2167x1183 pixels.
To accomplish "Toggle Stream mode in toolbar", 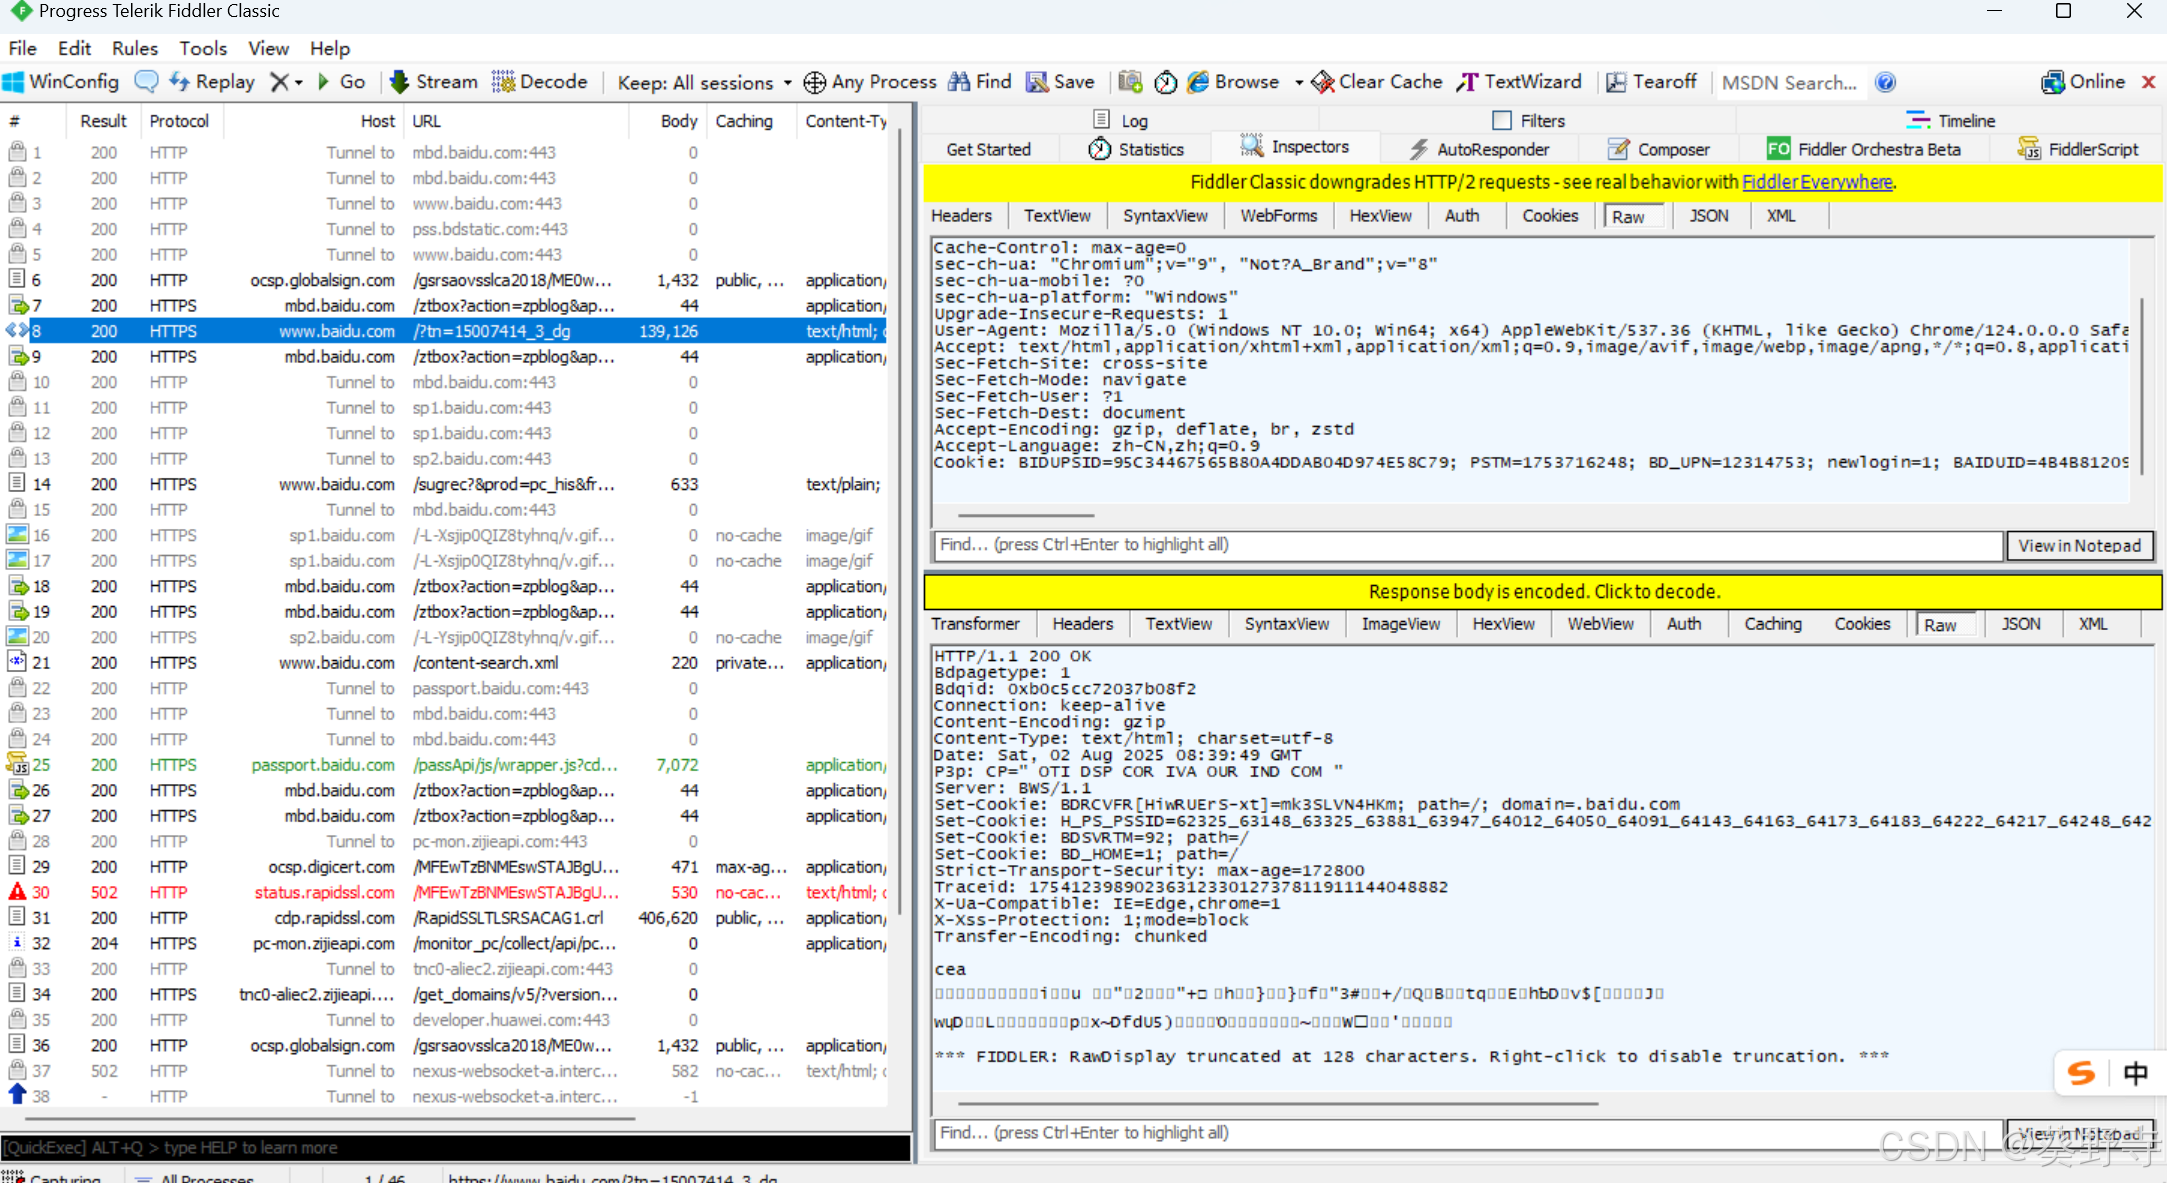I will [x=434, y=82].
